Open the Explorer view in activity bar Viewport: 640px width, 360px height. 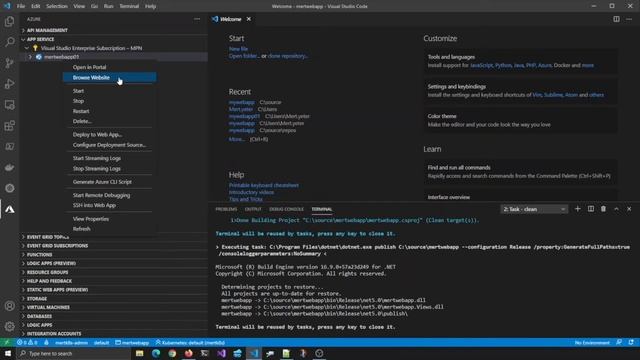(9, 21)
